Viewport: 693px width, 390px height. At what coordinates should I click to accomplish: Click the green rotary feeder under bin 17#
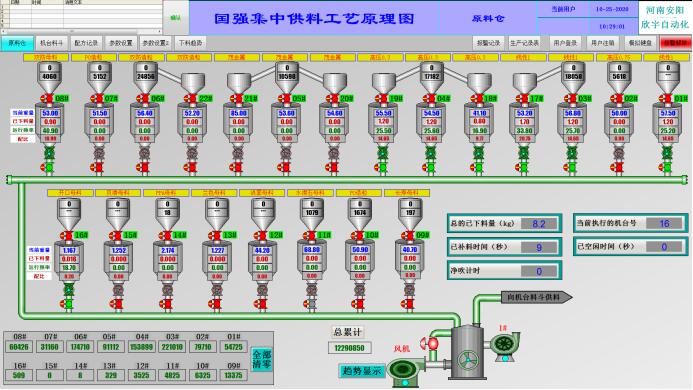click(x=524, y=153)
